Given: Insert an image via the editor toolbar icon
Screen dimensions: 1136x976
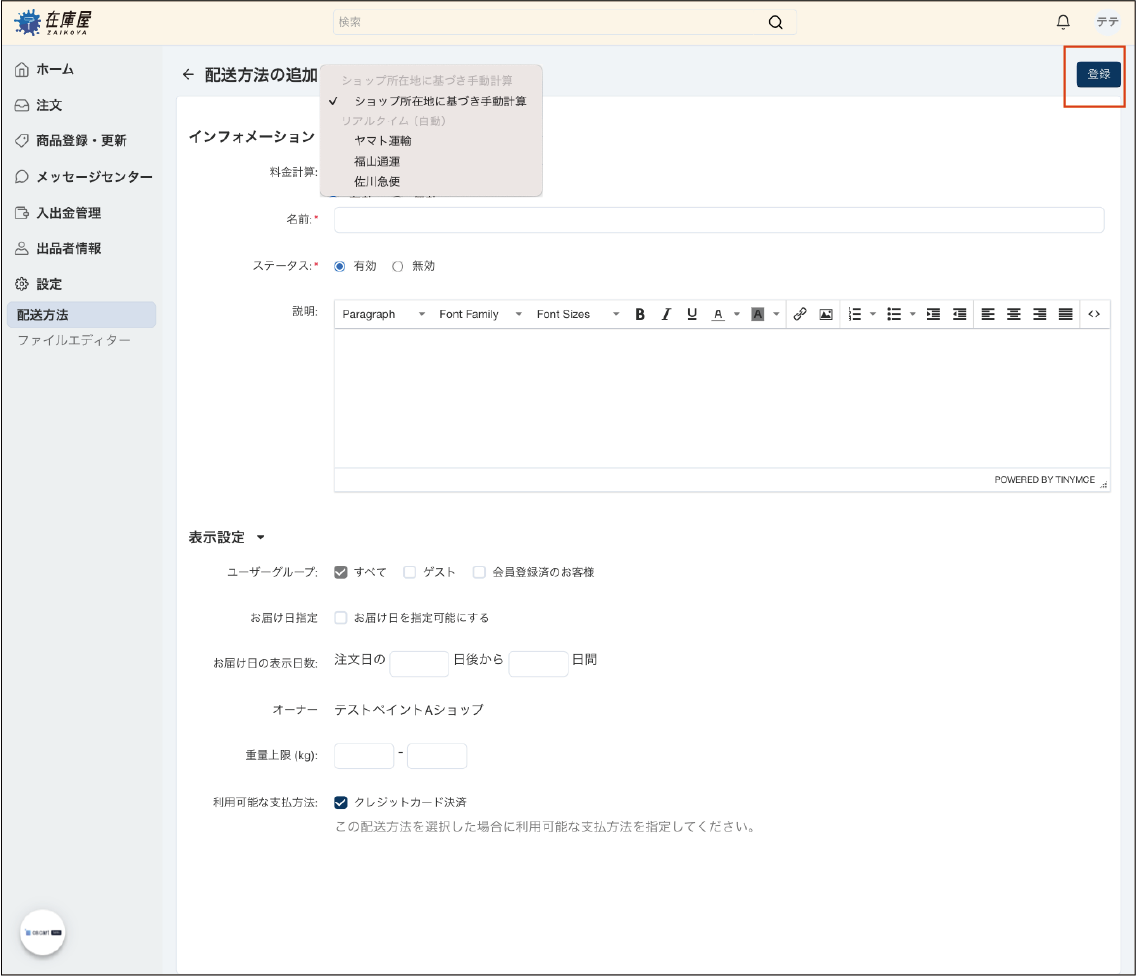Looking at the screenshot, I should (x=826, y=313).
